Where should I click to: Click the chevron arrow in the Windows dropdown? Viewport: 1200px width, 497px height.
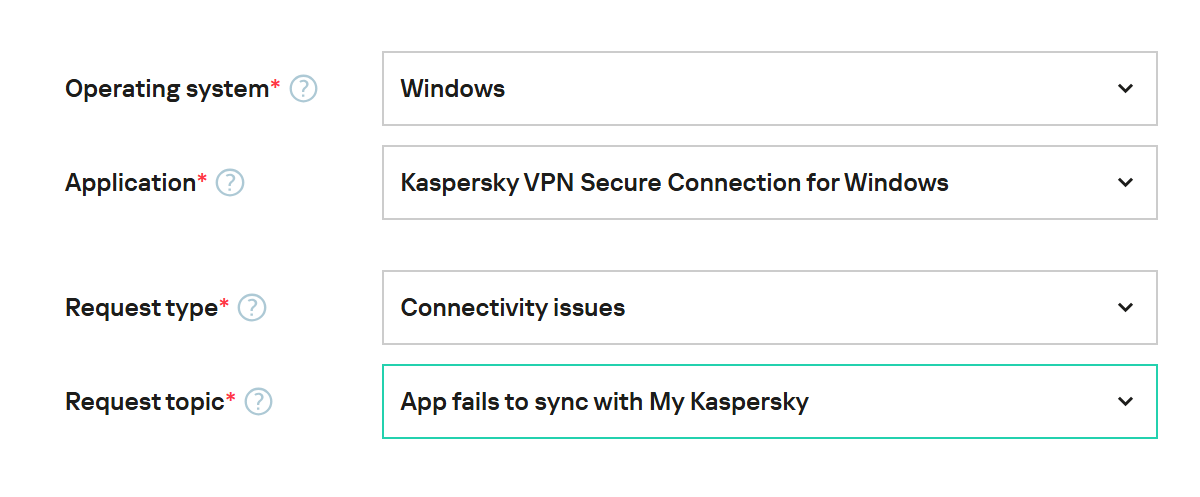point(1126,89)
